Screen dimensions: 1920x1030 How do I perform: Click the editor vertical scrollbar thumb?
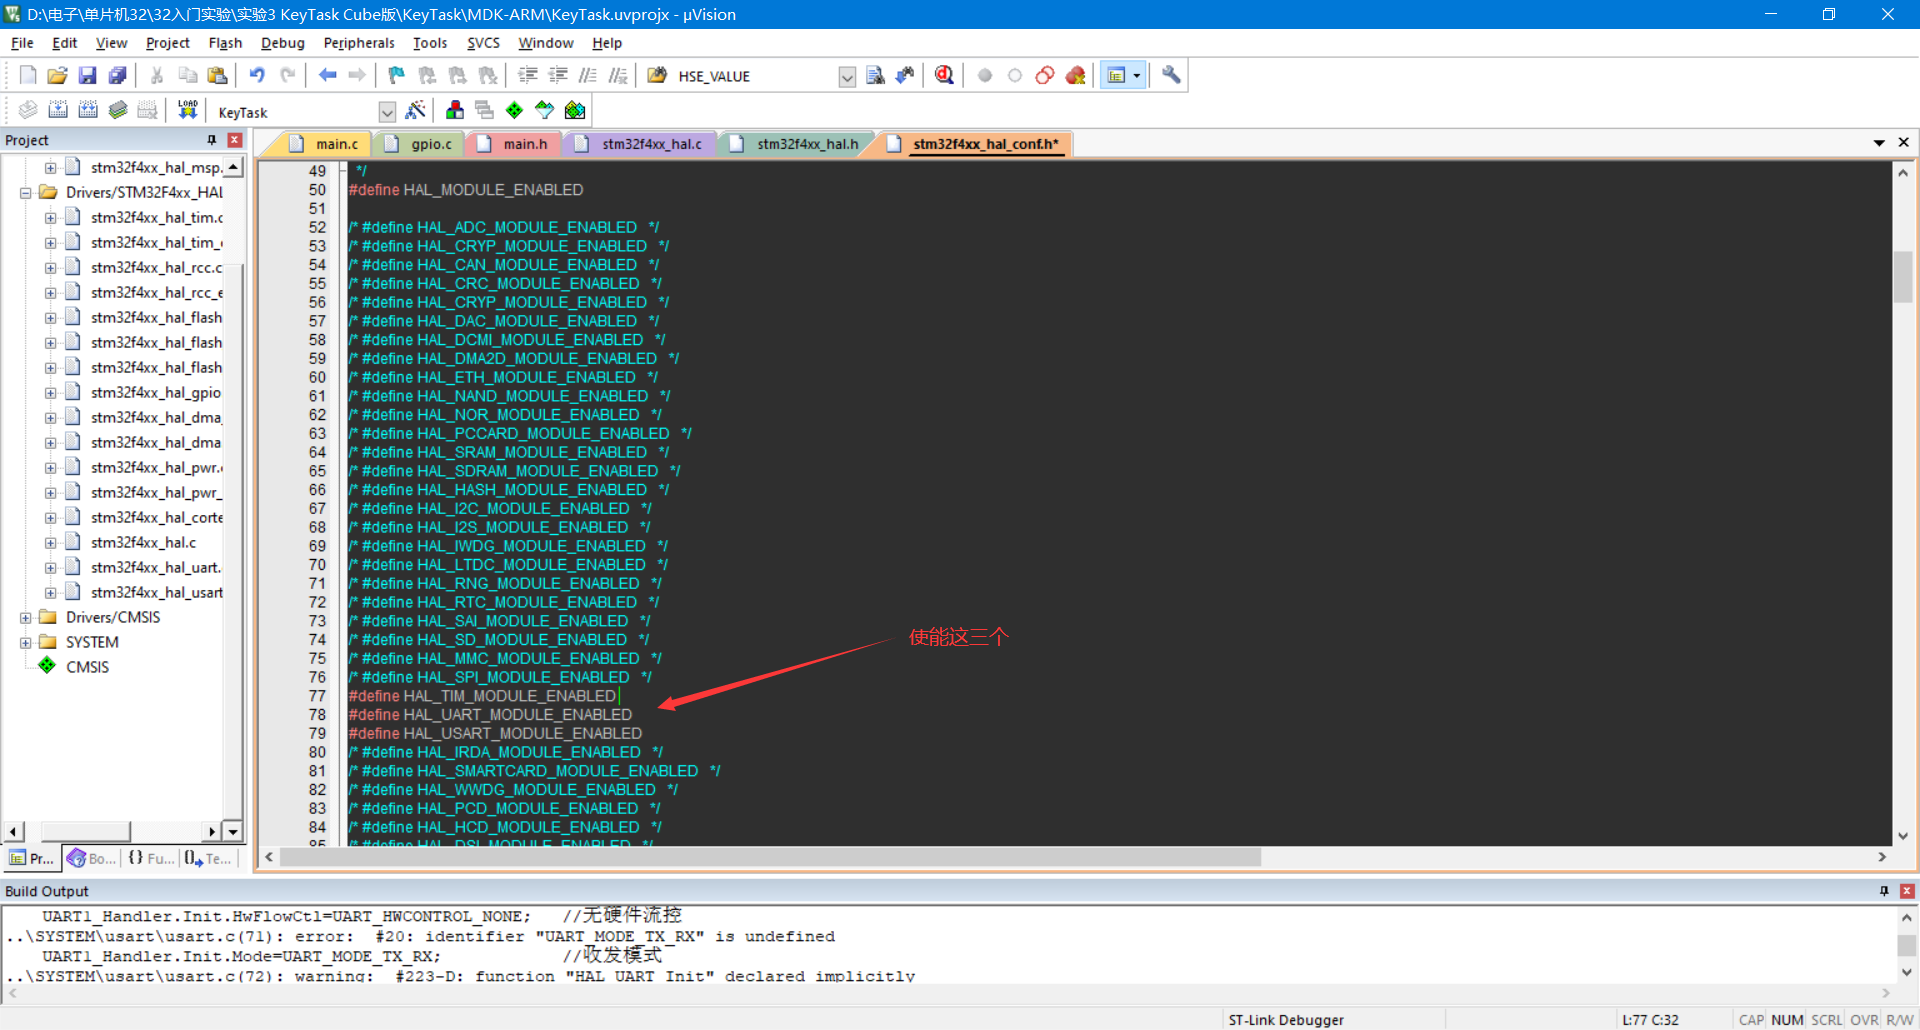click(1903, 275)
